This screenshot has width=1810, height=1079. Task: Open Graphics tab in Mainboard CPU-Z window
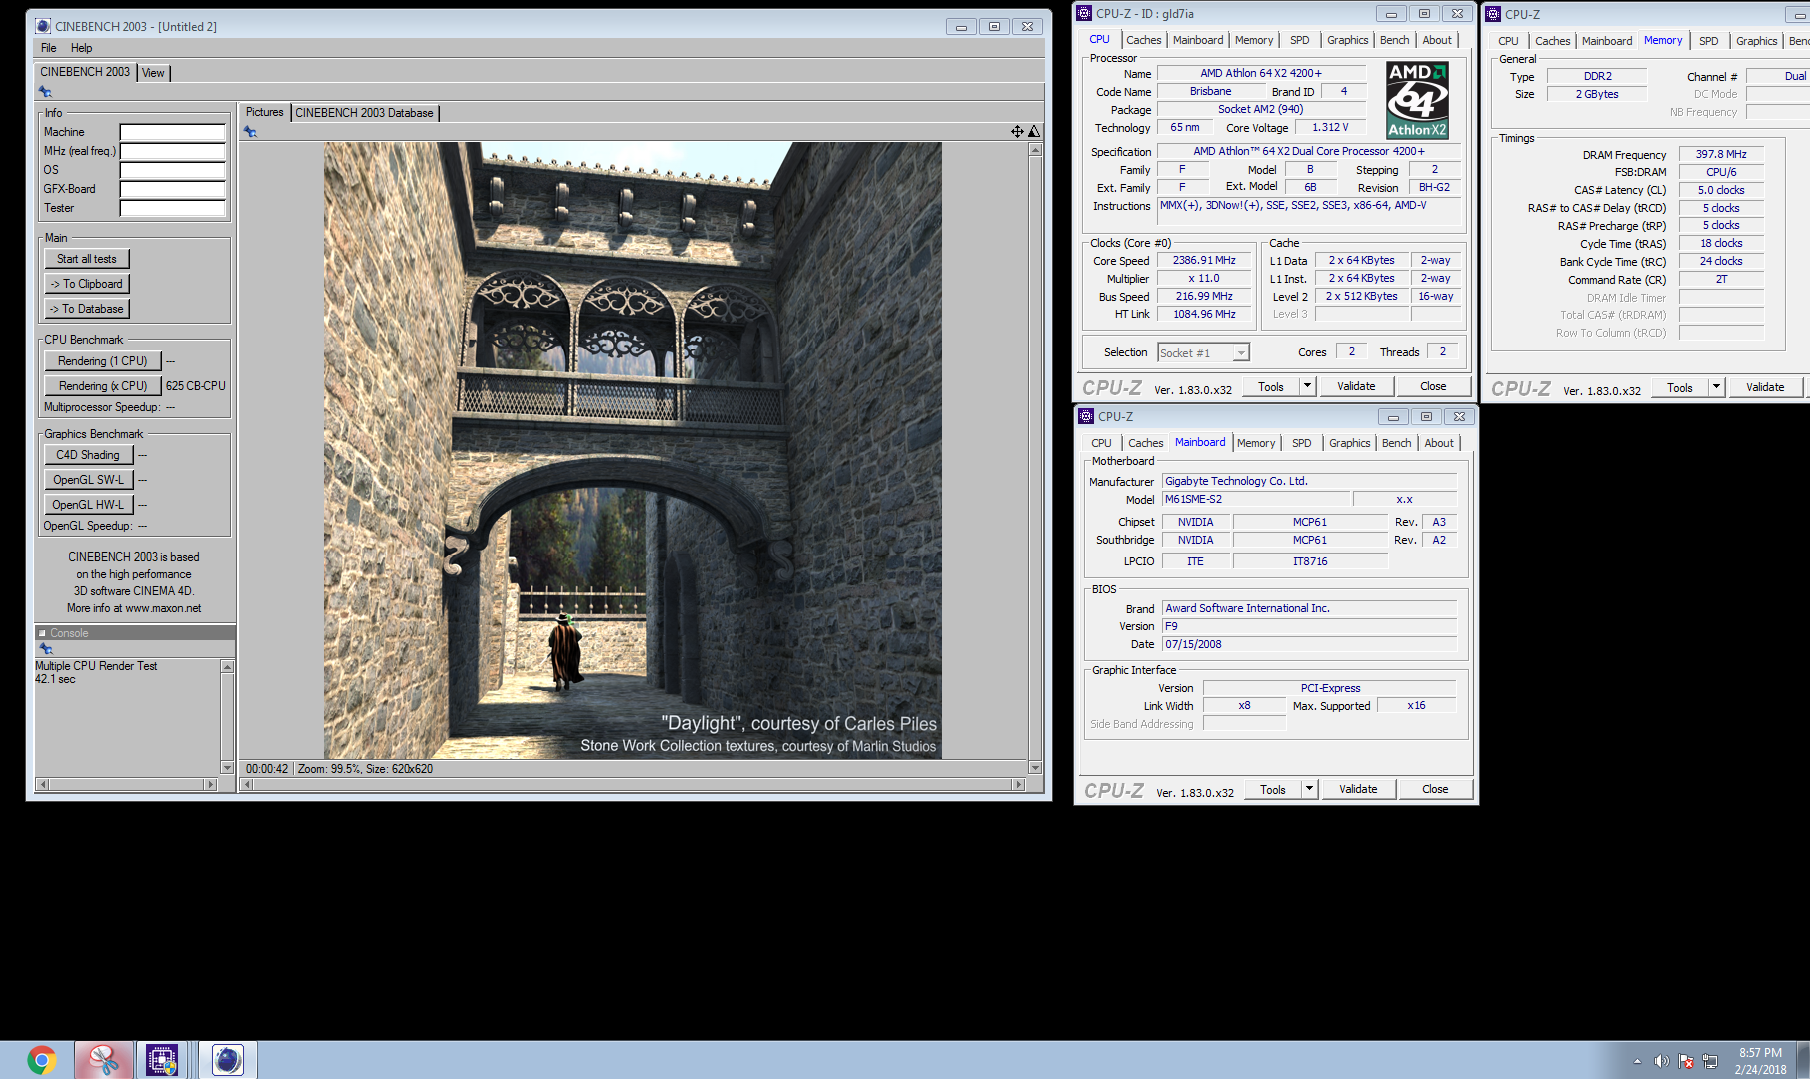point(1349,443)
